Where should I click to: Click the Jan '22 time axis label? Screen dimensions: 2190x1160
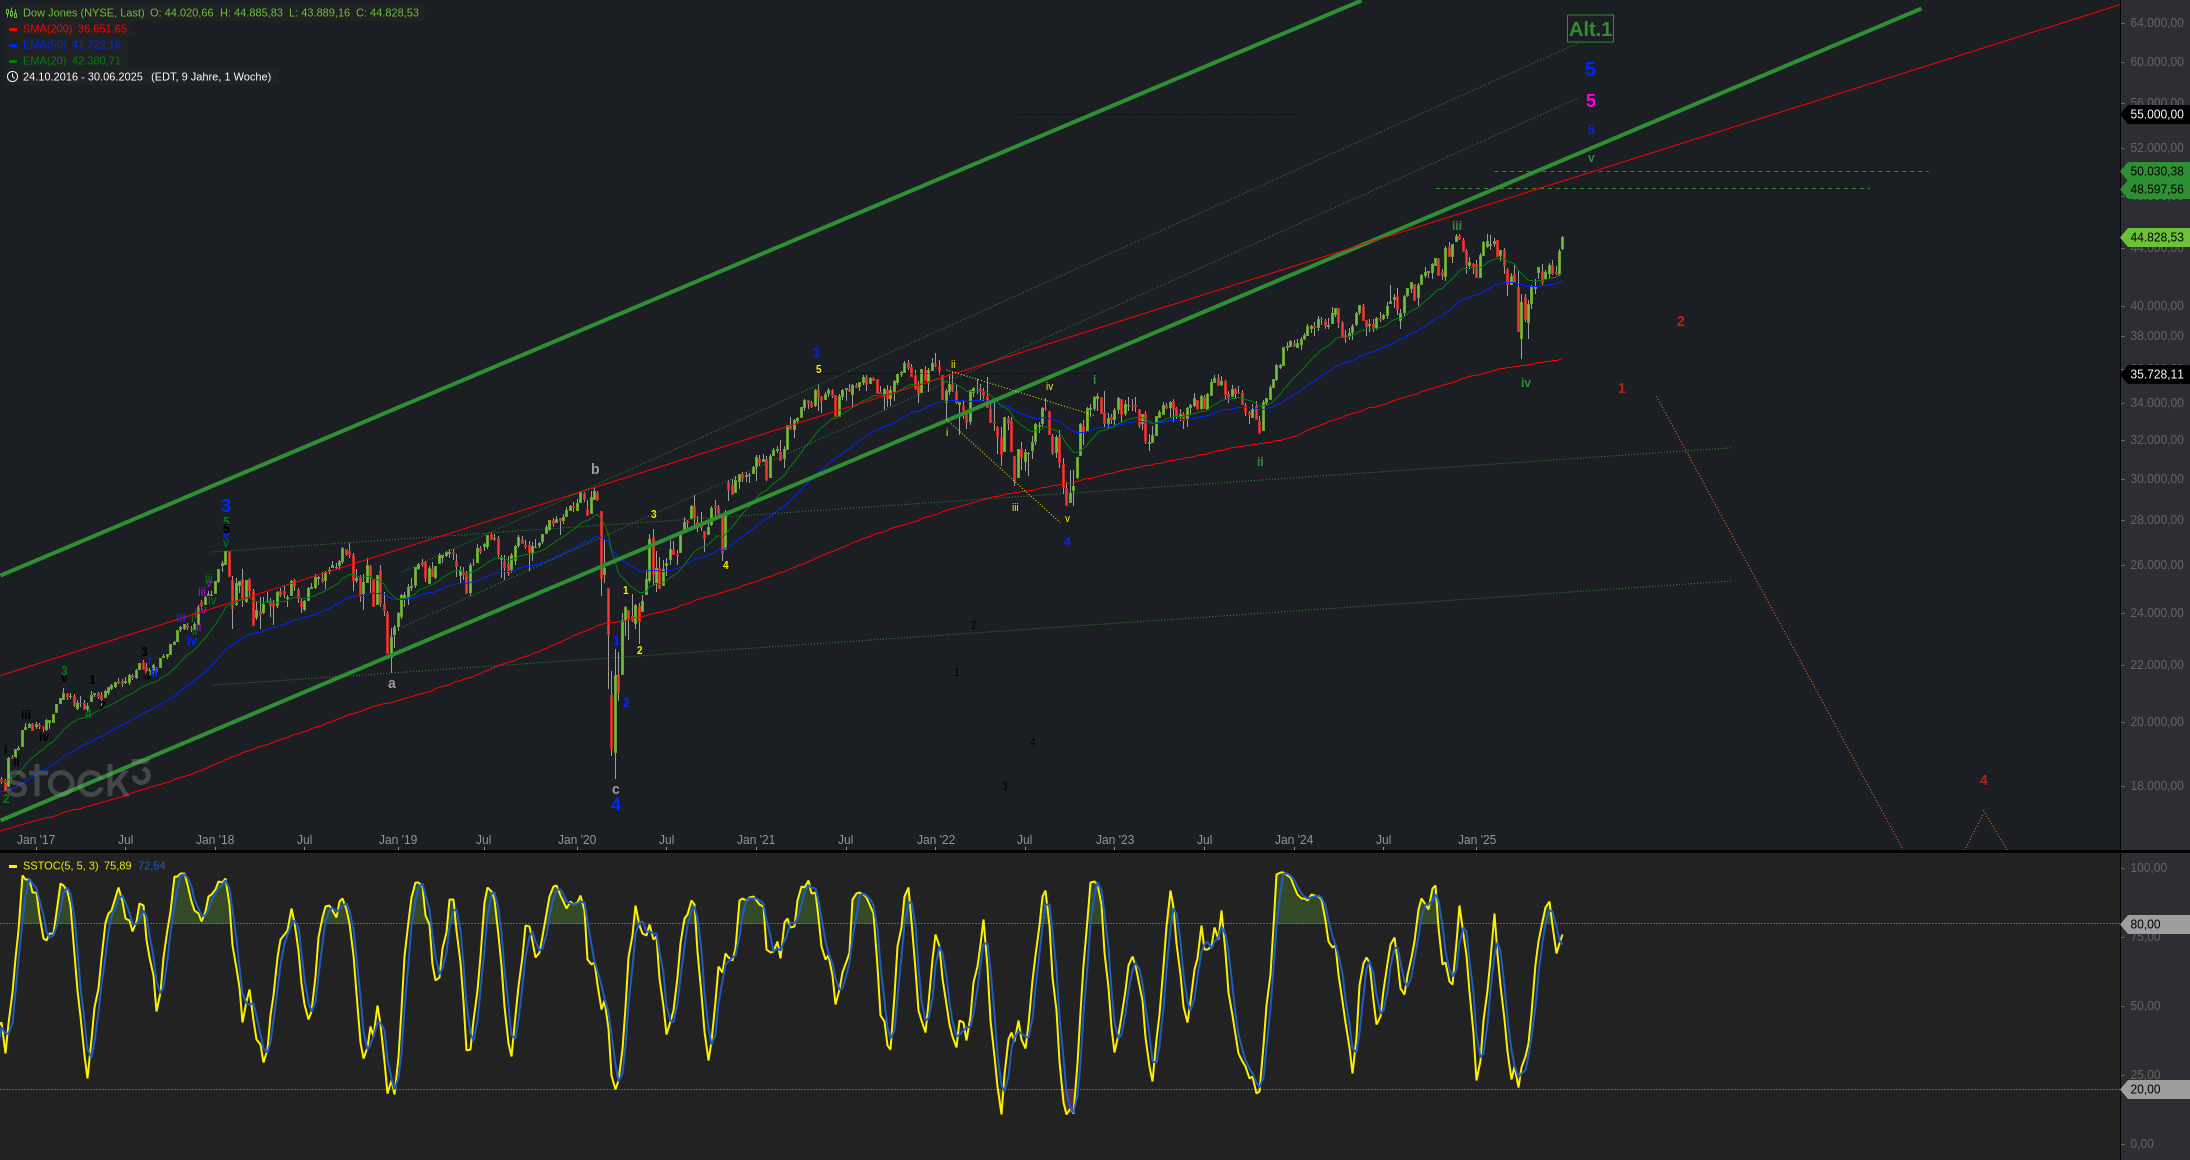click(x=936, y=840)
